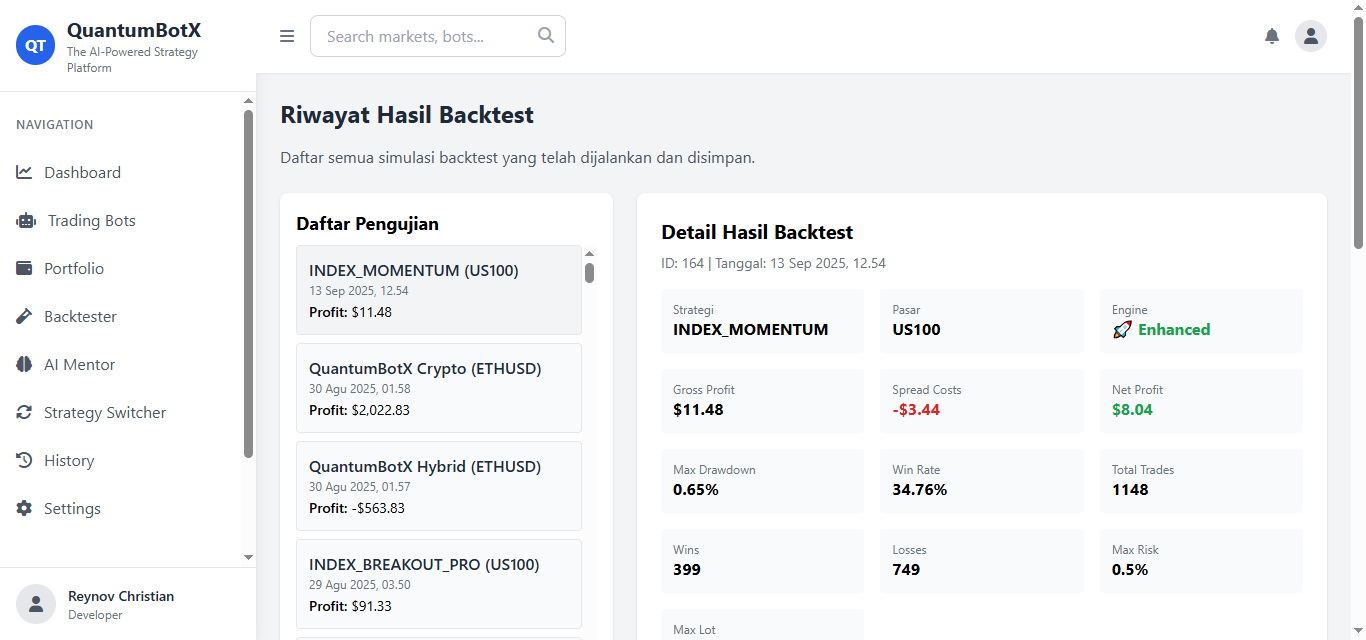Click sidebar scroll down arrow
The height and width of the screenshot is (640, 1366).
[x=248, y=557]
